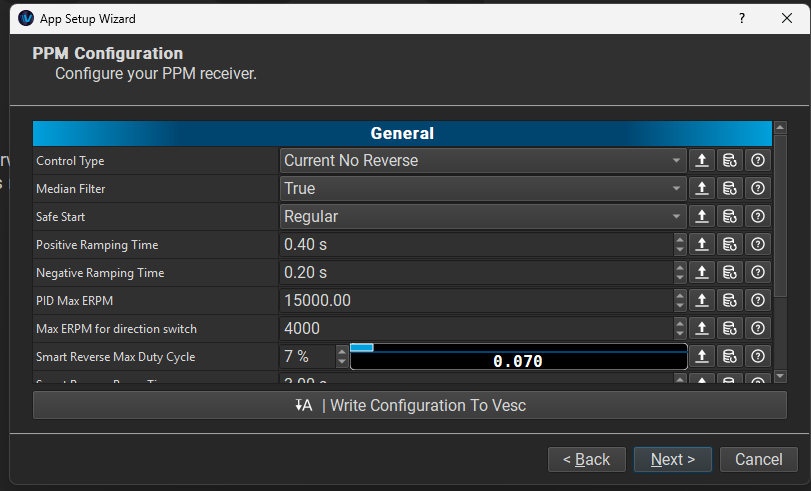Click the upload arrow icon for Smart Reverse Max Duty Cycle
This screenshot has height=491, width=811.
[x=702, y=356]
